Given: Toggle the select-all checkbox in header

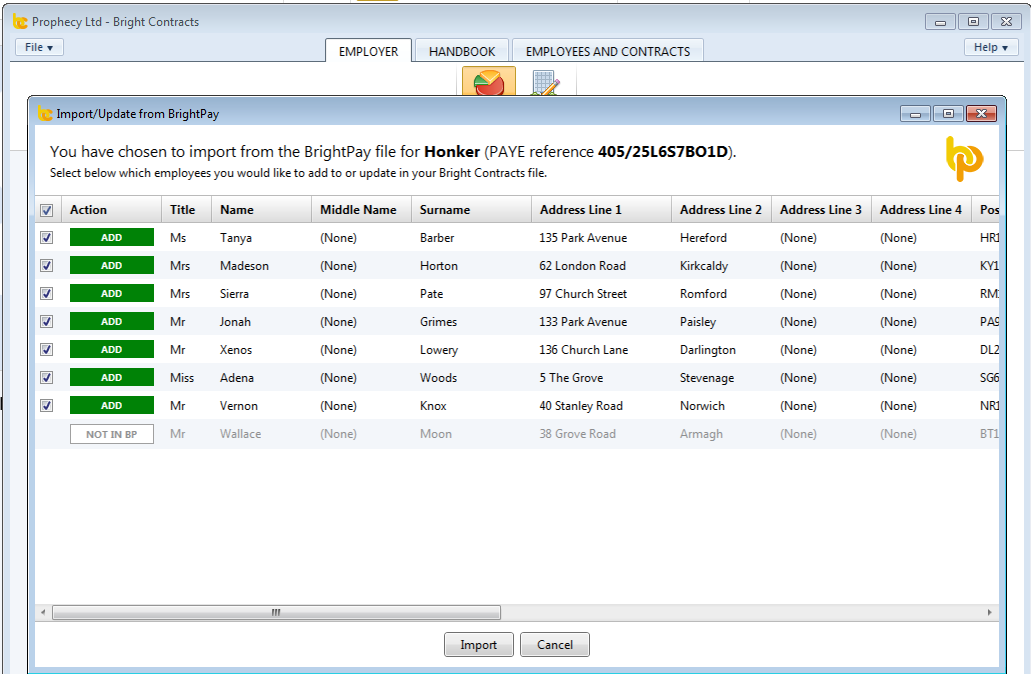Looking at the screenshot, I should (47, 210).
